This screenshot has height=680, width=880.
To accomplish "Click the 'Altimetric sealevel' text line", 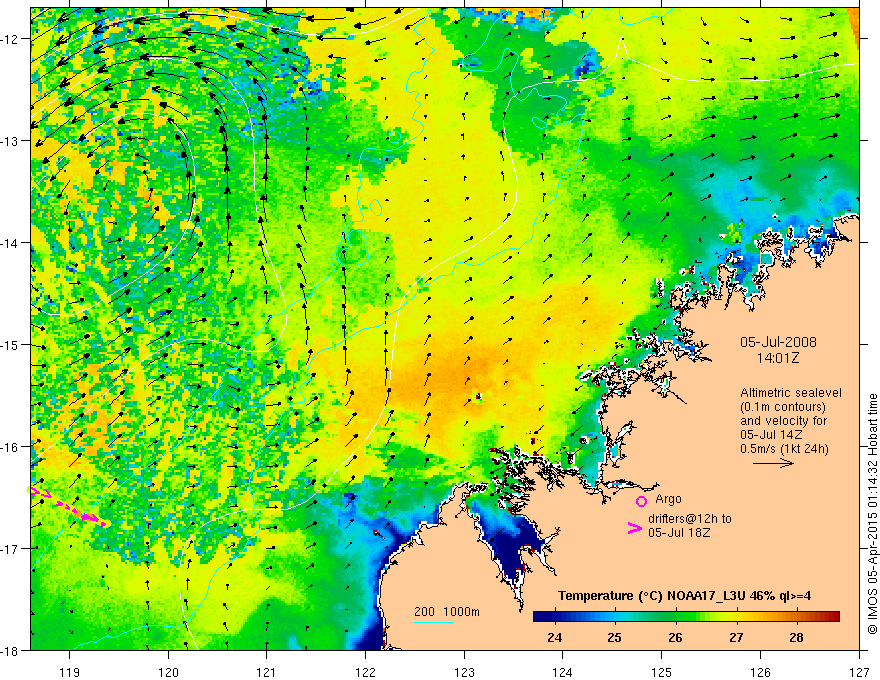I will tap(791, 393).
